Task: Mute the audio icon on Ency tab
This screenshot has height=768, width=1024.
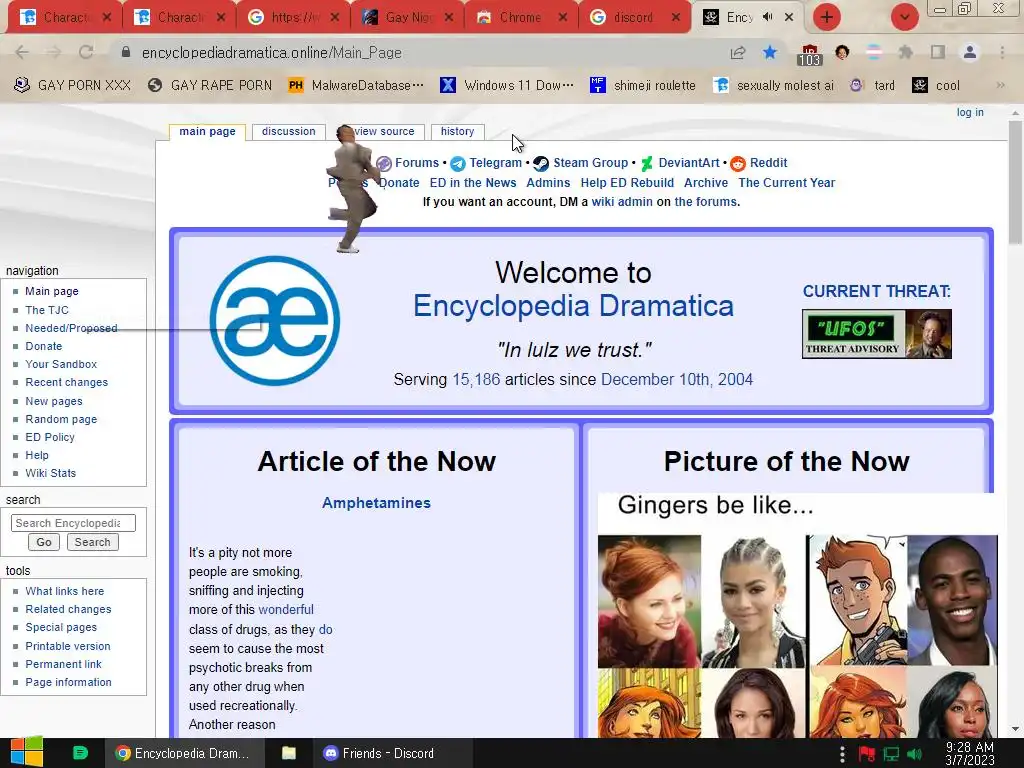Action: click(x=768, y=17)
